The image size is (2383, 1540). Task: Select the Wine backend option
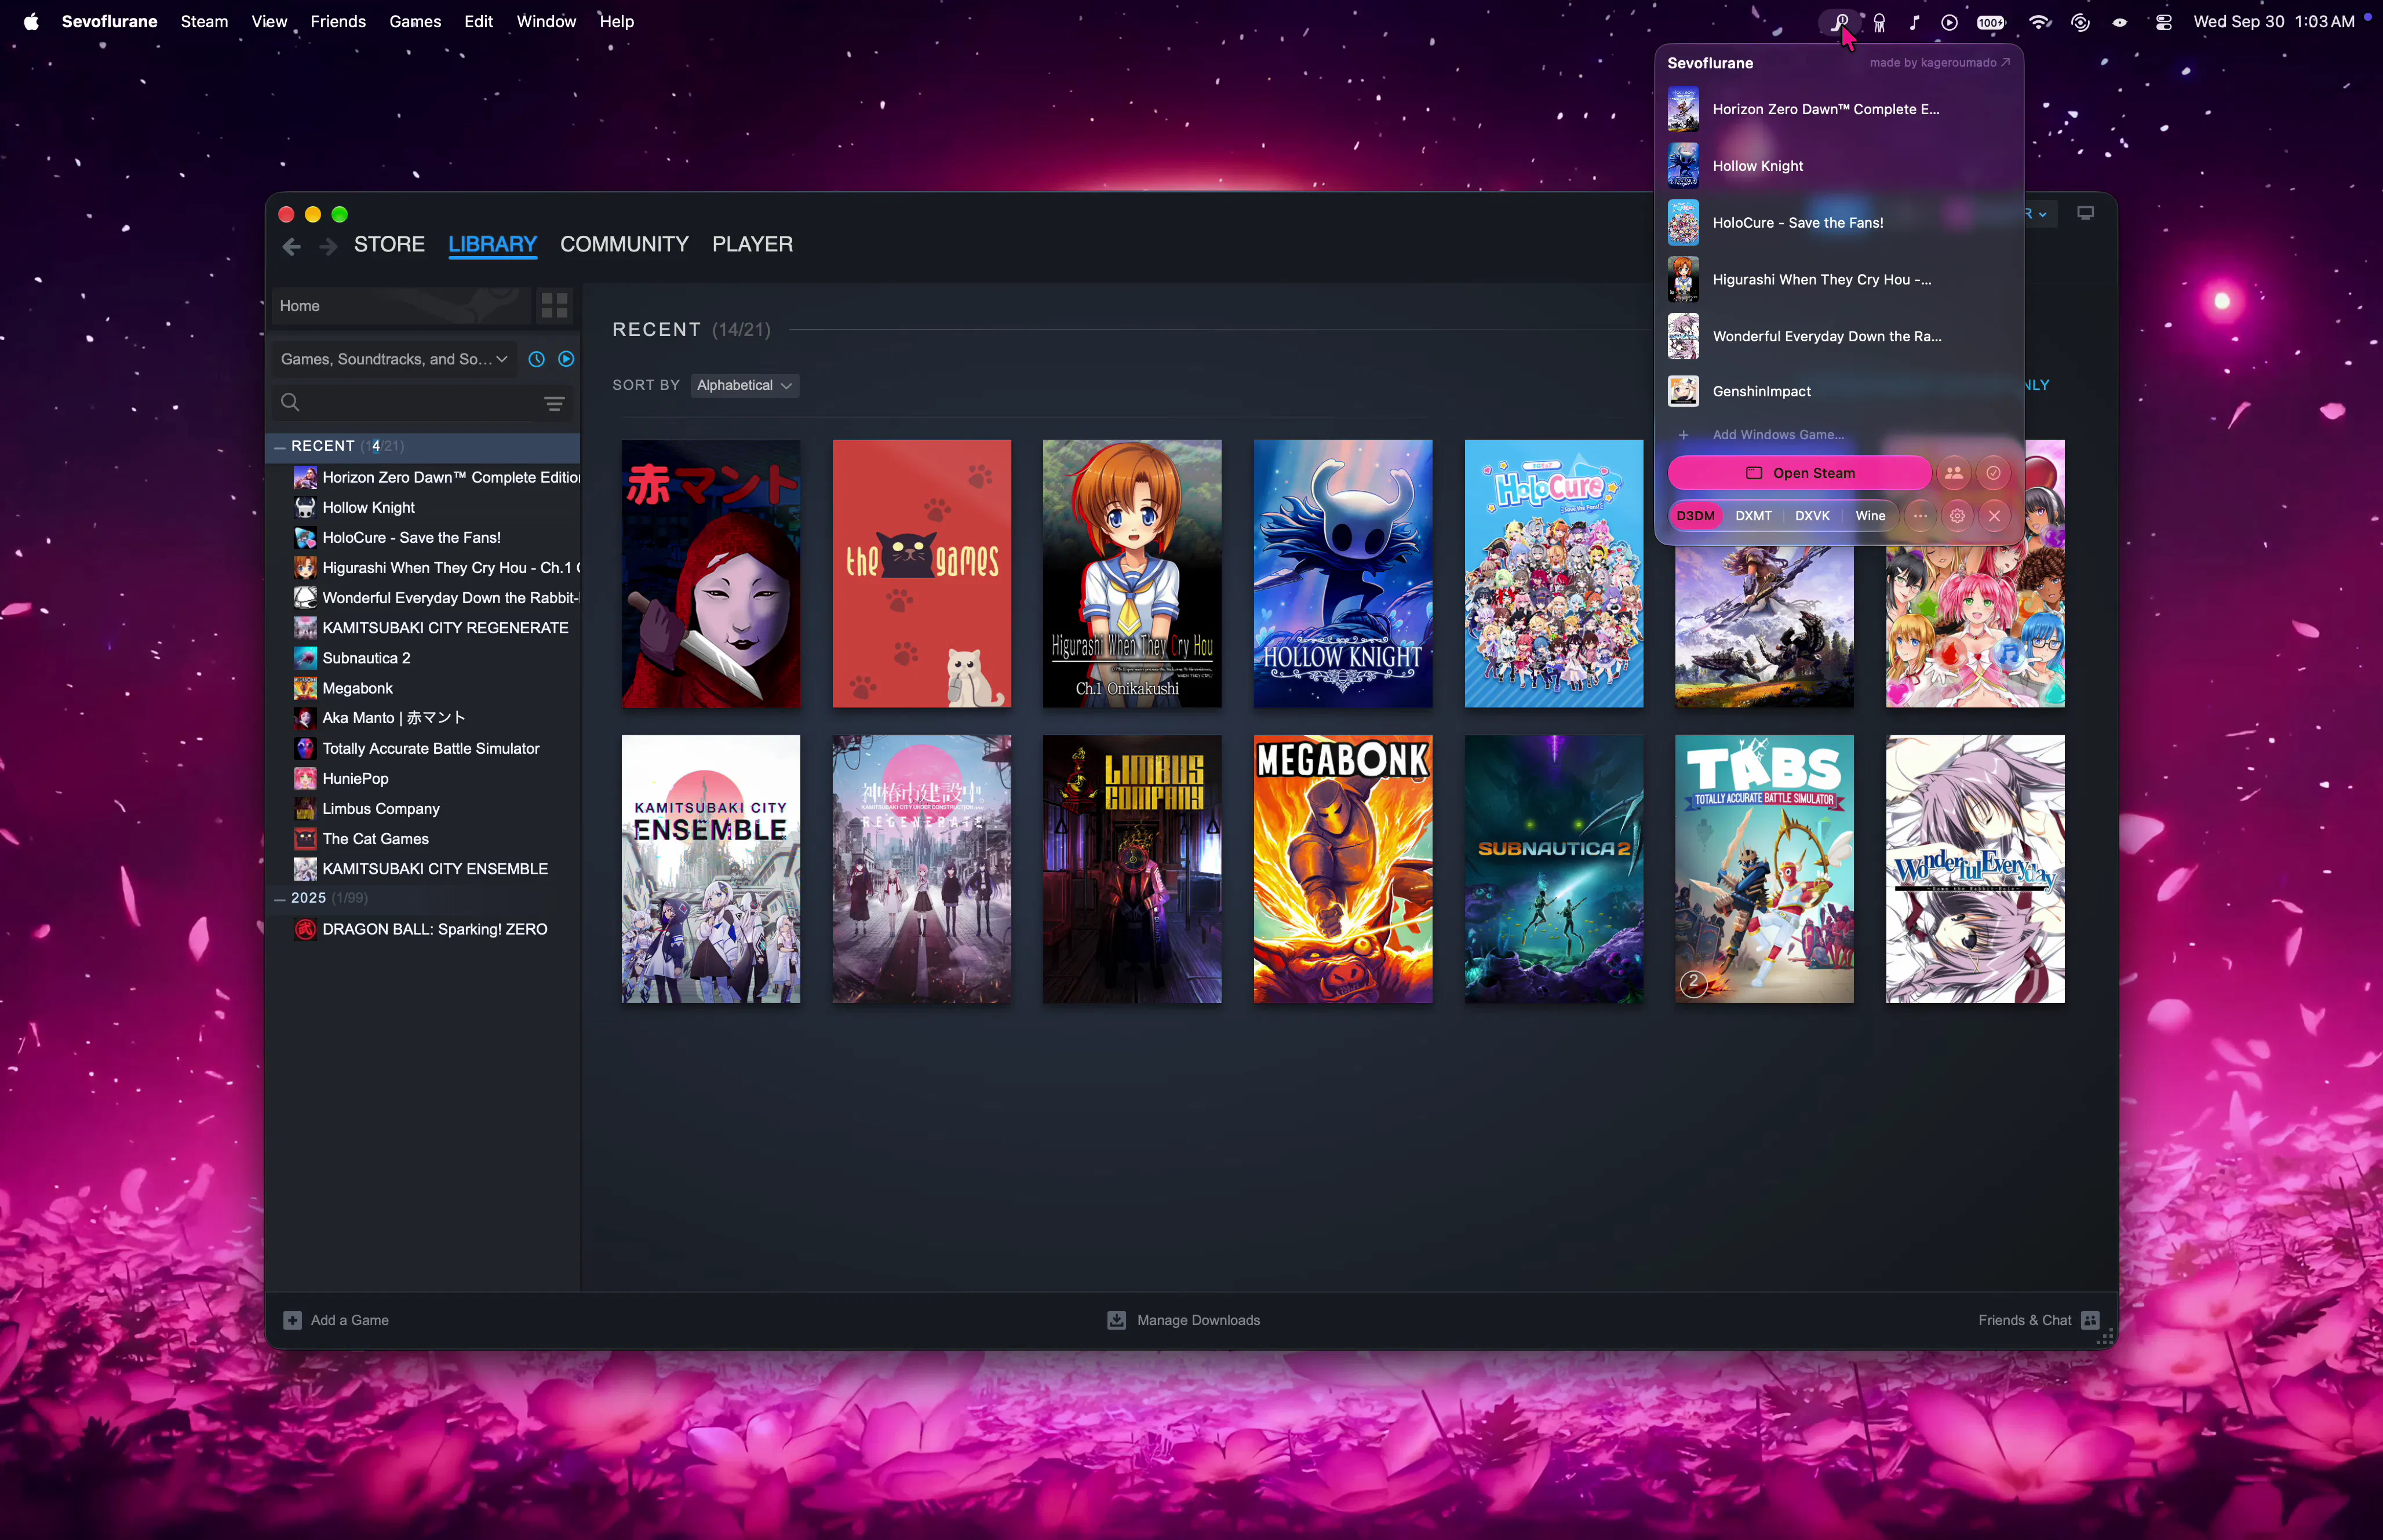coord(1870,516)
